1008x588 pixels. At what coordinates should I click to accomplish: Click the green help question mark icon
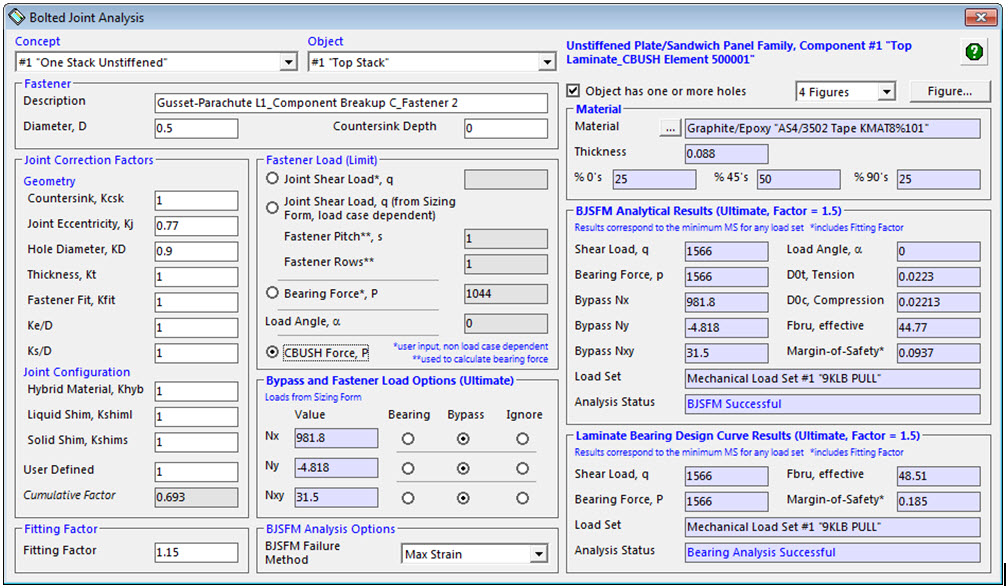click(974, 51)
